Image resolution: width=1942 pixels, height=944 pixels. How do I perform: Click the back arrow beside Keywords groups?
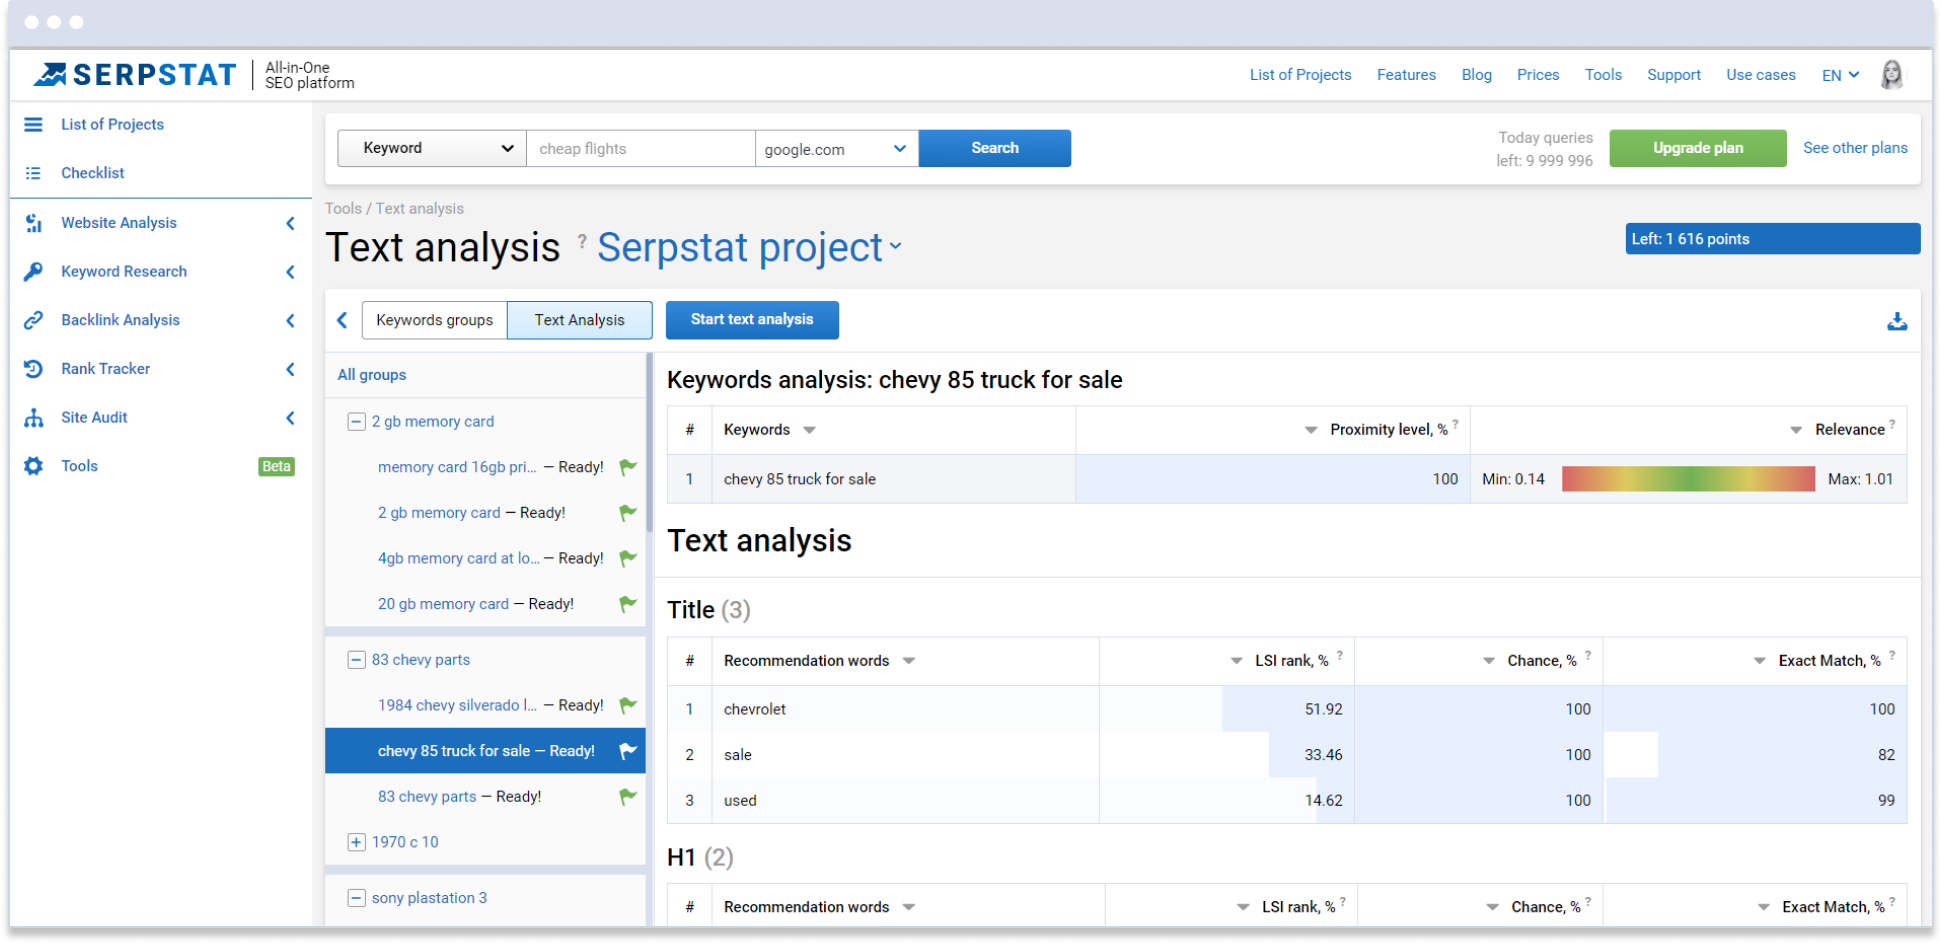coord(342,320)
